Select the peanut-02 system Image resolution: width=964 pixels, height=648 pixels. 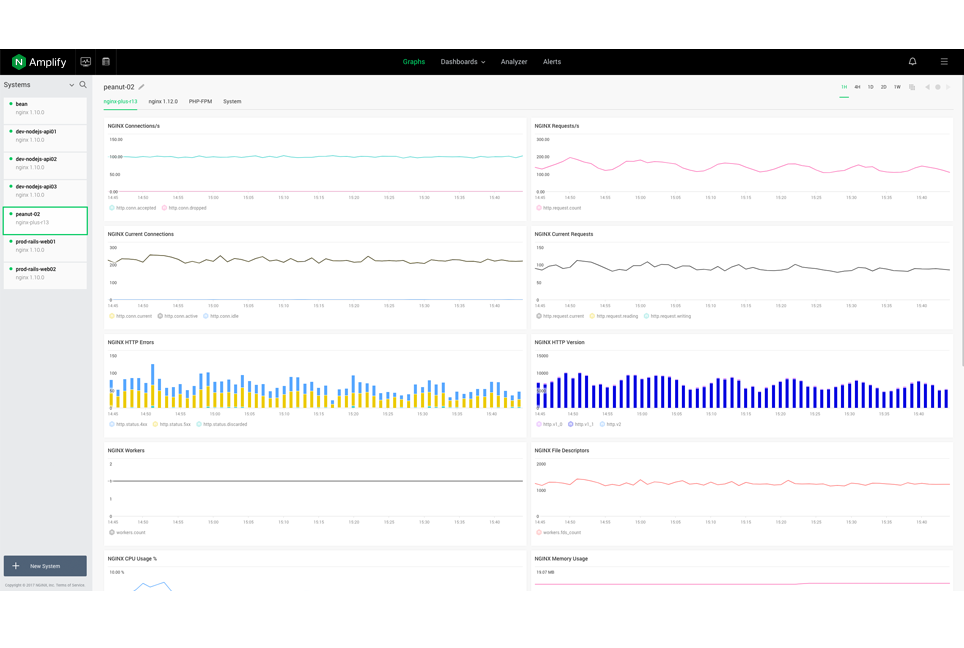pos(45,221)
